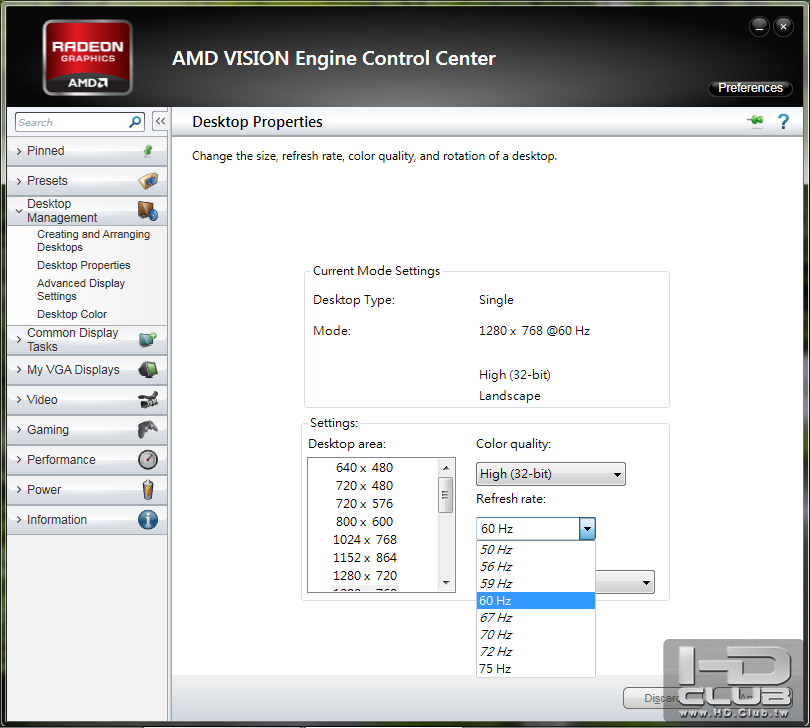Viewport: 810px width, 728px height.
Task: Select 800 x 600 desktop area
Action: pos(364,522)
